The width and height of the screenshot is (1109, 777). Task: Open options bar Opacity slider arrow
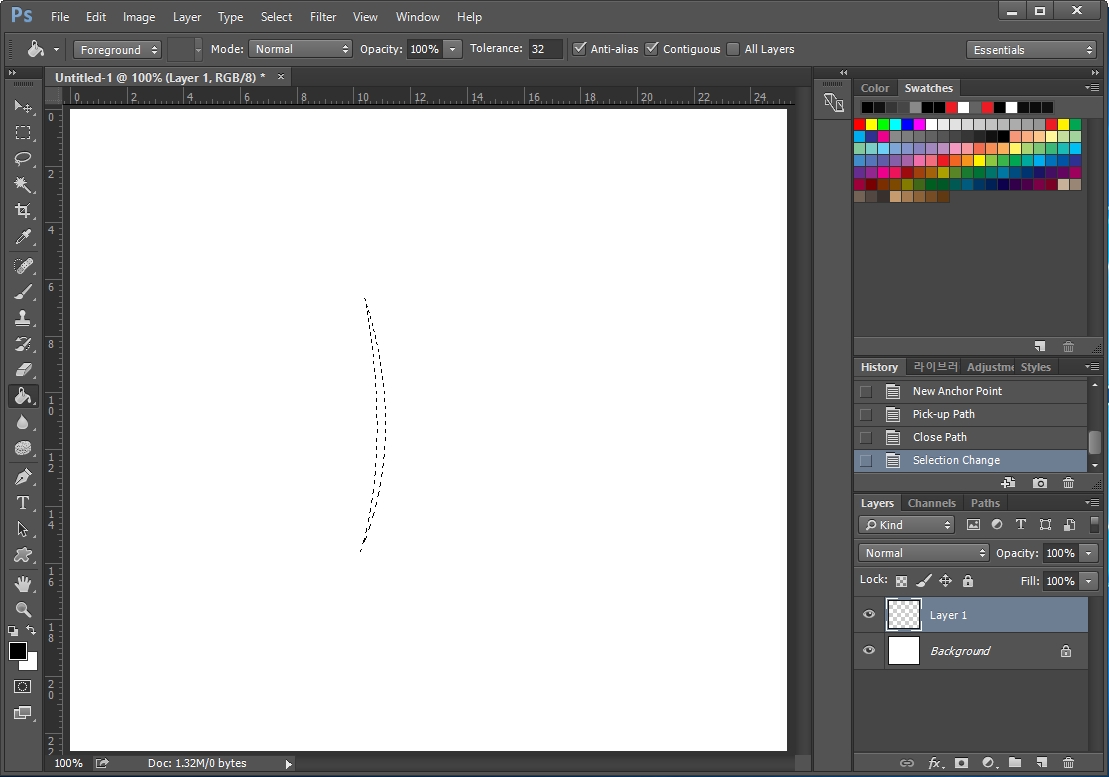453,49
